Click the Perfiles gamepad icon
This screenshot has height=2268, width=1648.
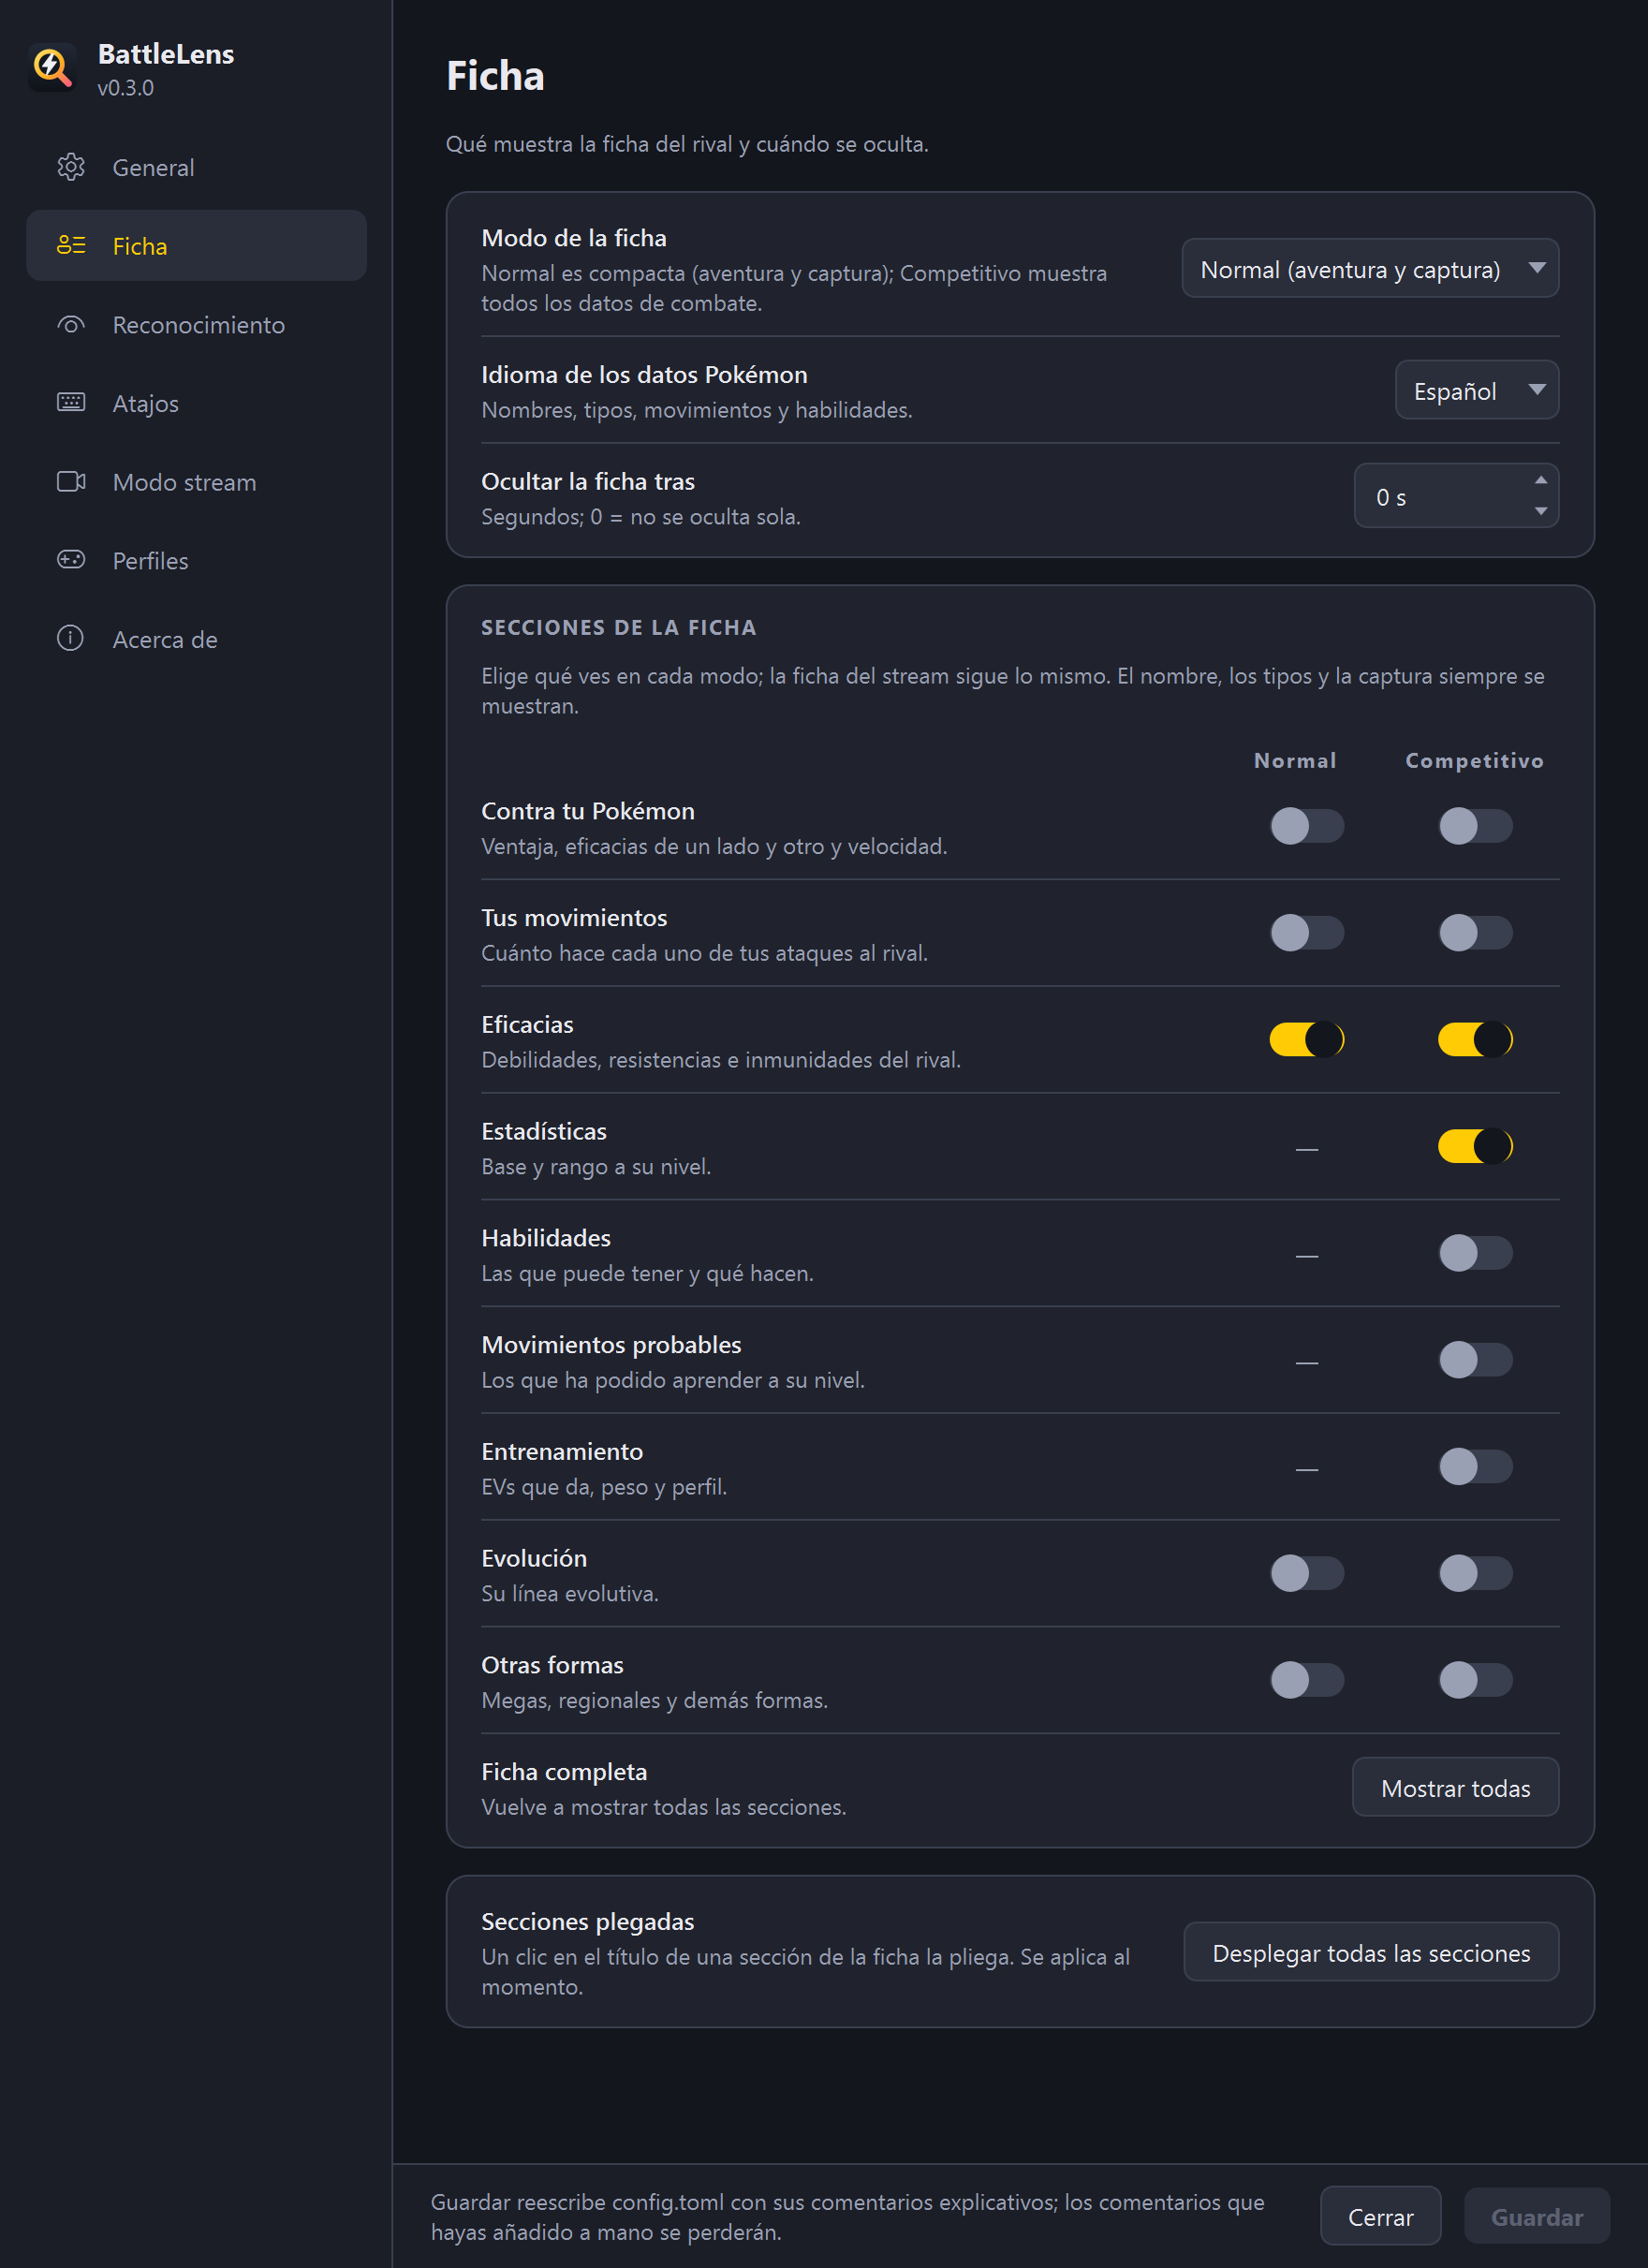[x=71, y=559]
